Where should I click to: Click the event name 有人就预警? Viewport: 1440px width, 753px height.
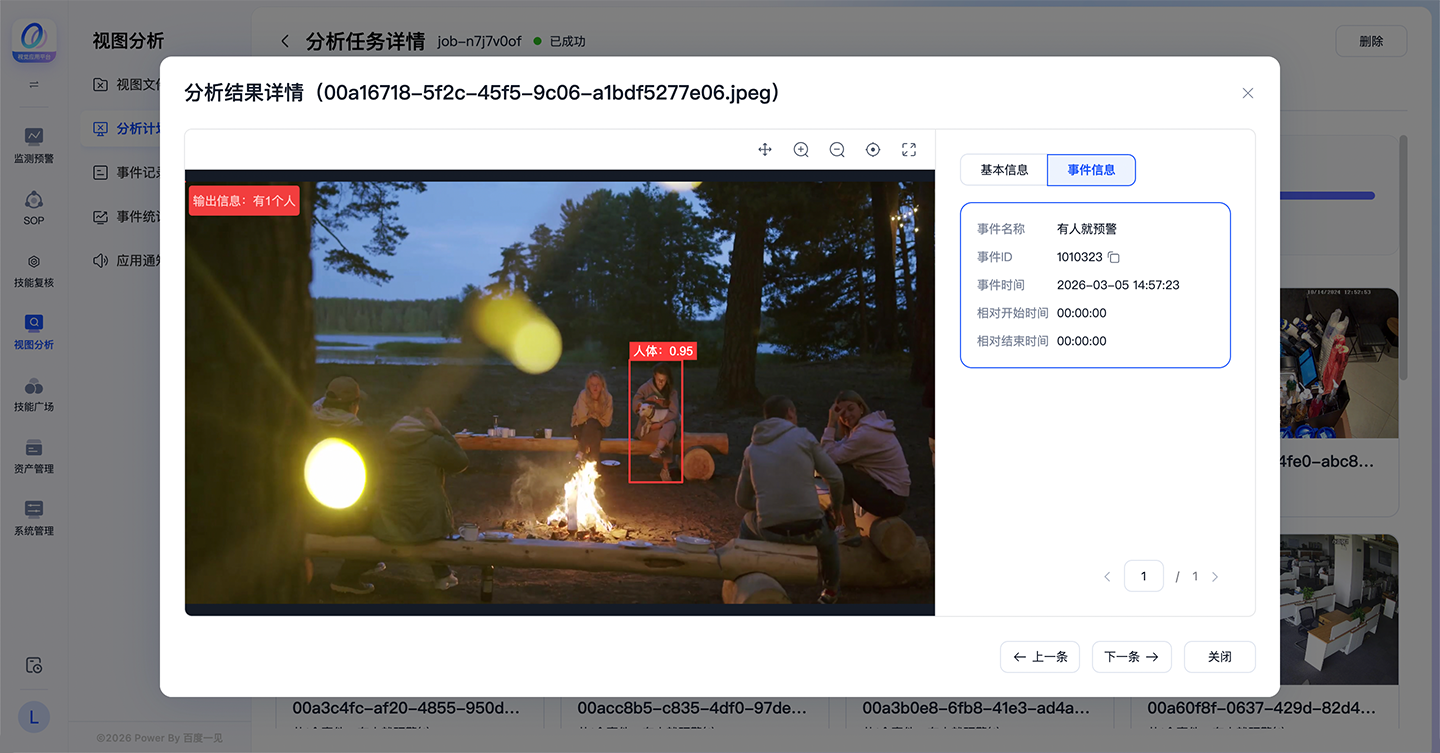tap(1087, 229)
